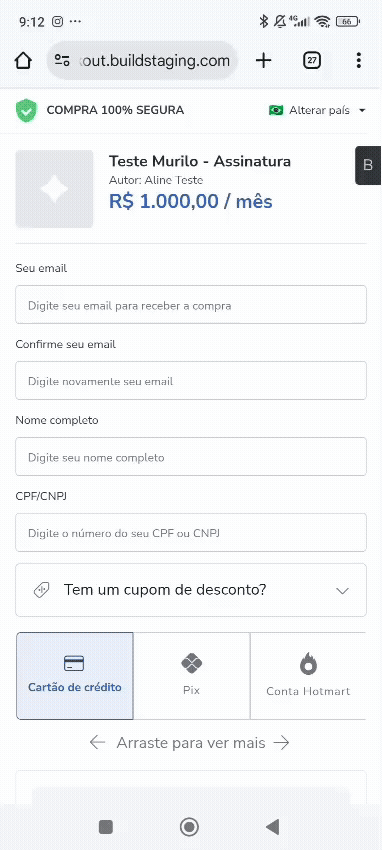
Task: Open the site settings icon in address bar
Action: 62,61
